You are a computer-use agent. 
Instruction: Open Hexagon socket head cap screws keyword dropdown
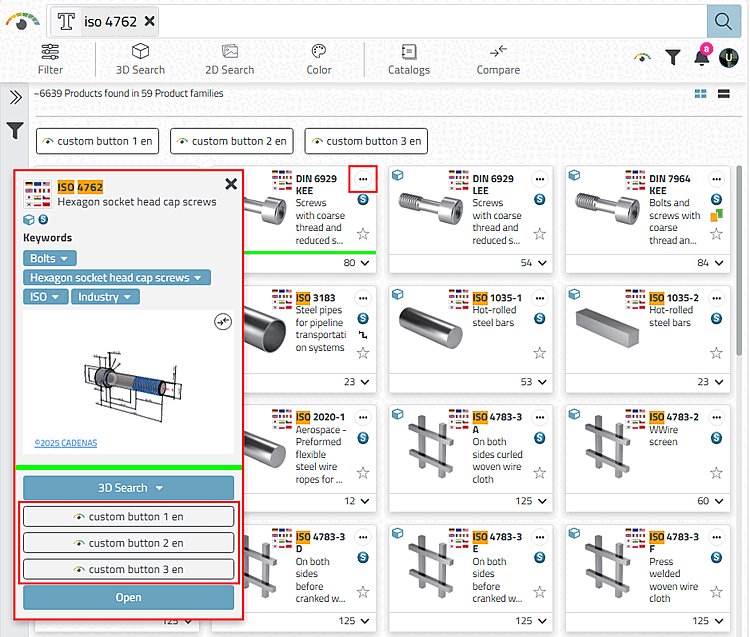pyautogui.click(x=117, y=277)
